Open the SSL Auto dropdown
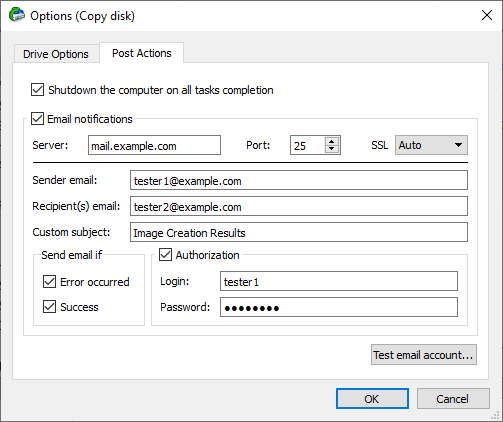Screen dimensions: 503x422 click(x=431, y=145)
